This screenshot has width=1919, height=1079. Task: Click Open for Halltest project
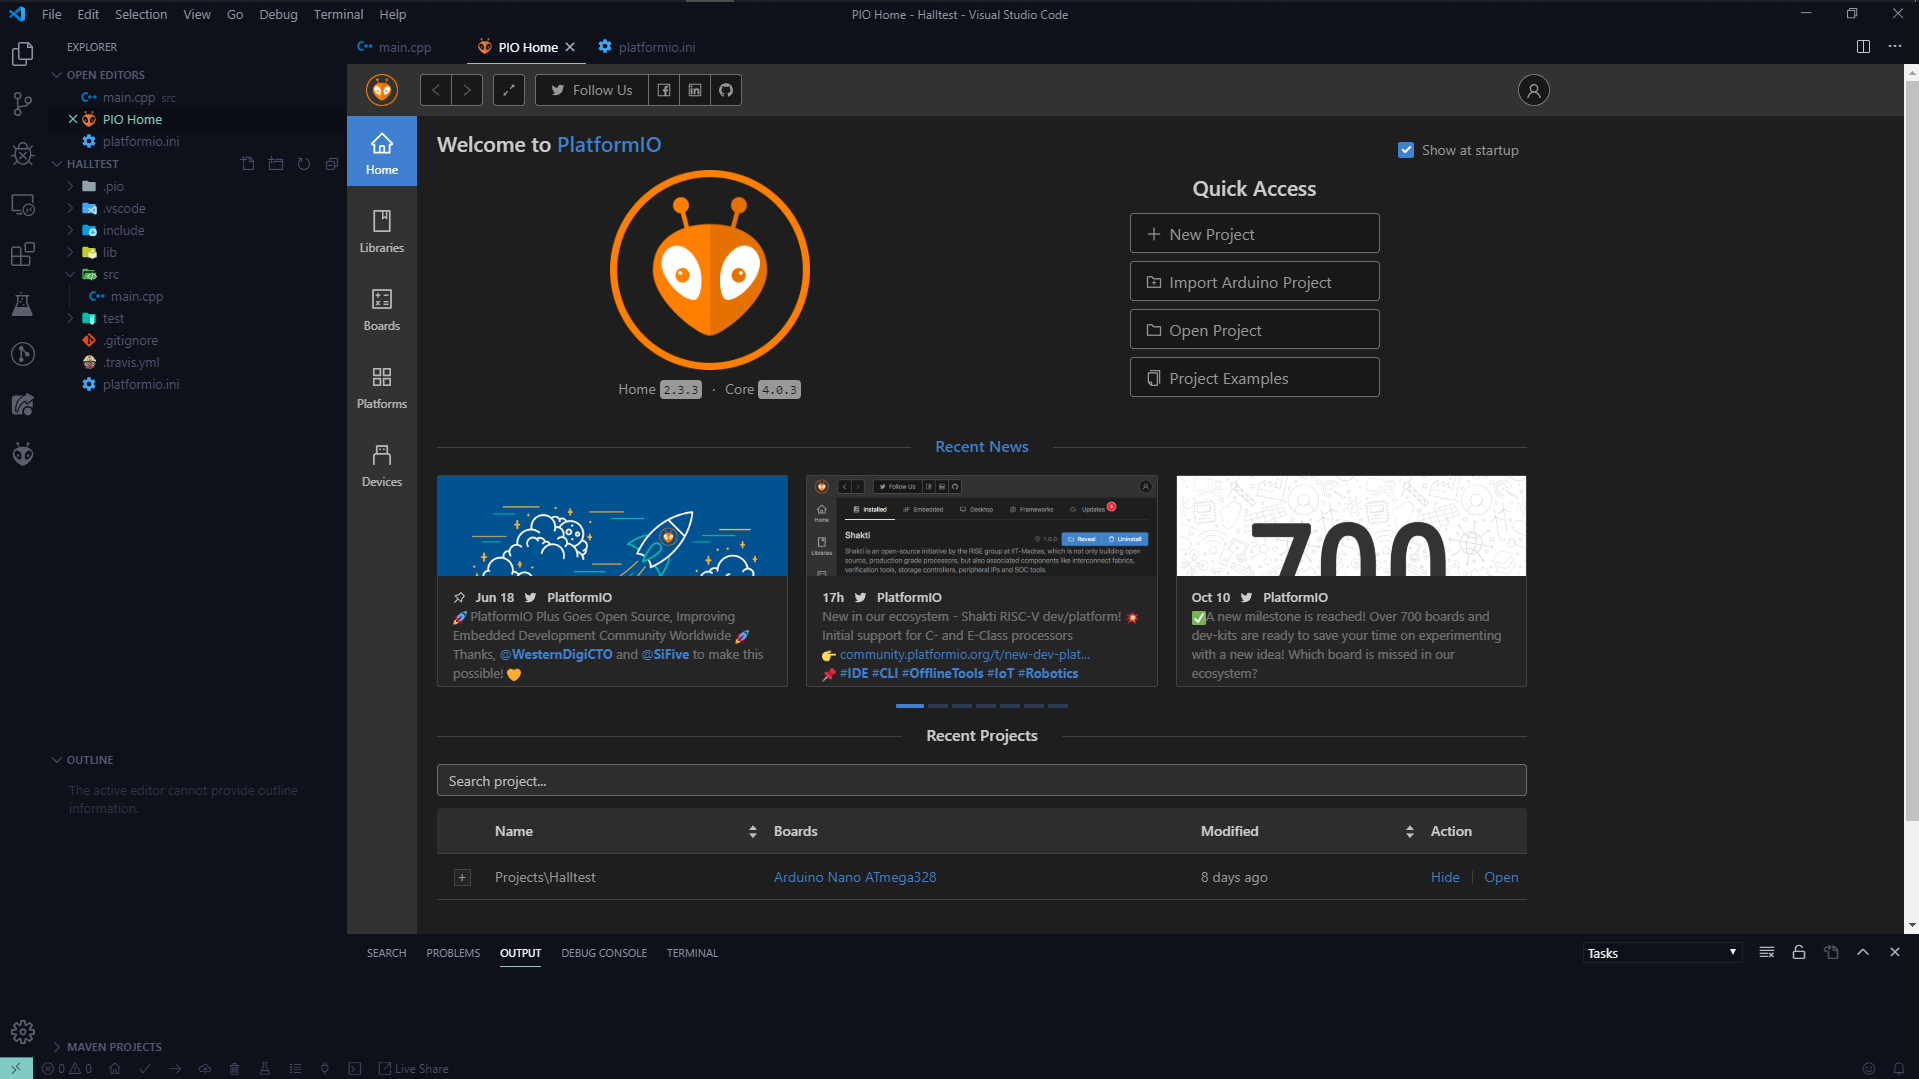click(x=1501, y=877)
